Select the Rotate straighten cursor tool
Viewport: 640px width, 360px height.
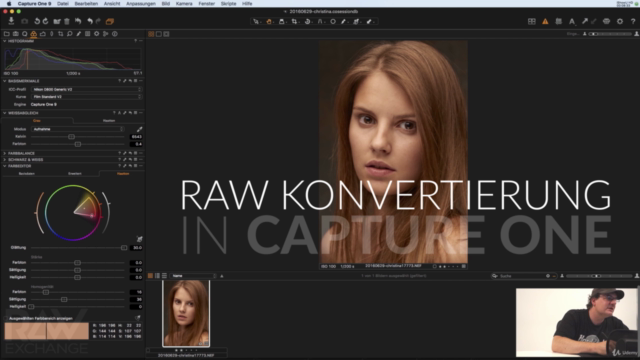point(307,22)
